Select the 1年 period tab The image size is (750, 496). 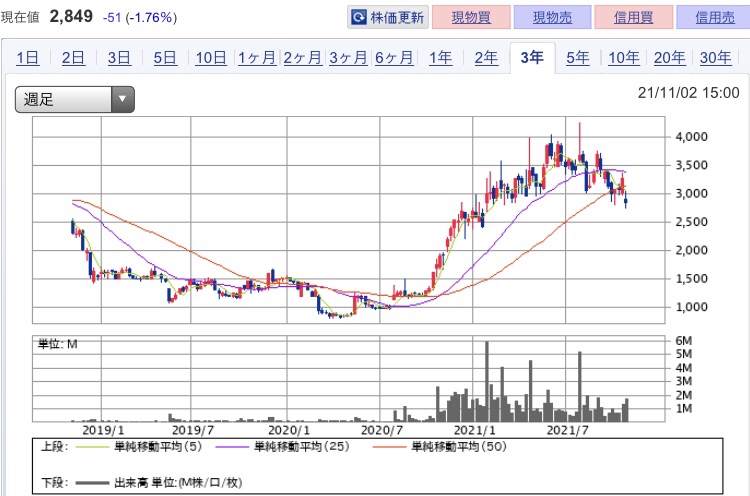440,58
